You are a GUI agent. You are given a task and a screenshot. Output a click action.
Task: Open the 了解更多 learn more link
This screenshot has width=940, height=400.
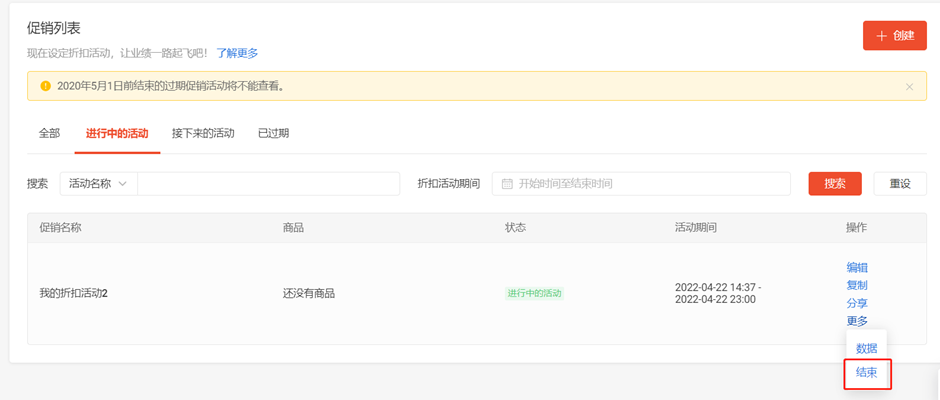(x=237, y=53)
